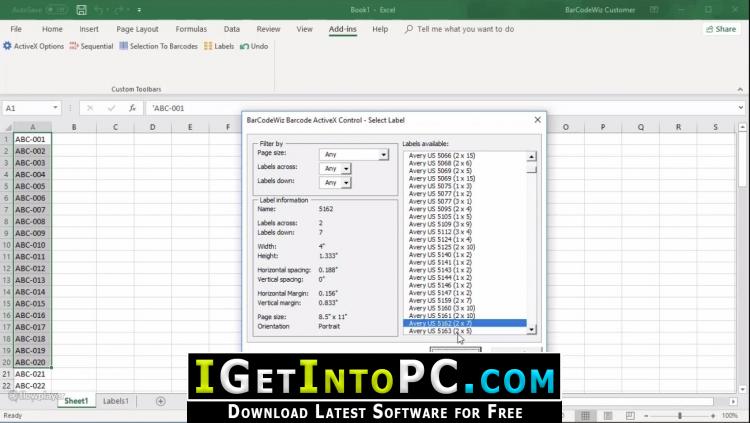This screenshot has height=423, width=750.
Task: Select column D header
Action: (153, 127)
